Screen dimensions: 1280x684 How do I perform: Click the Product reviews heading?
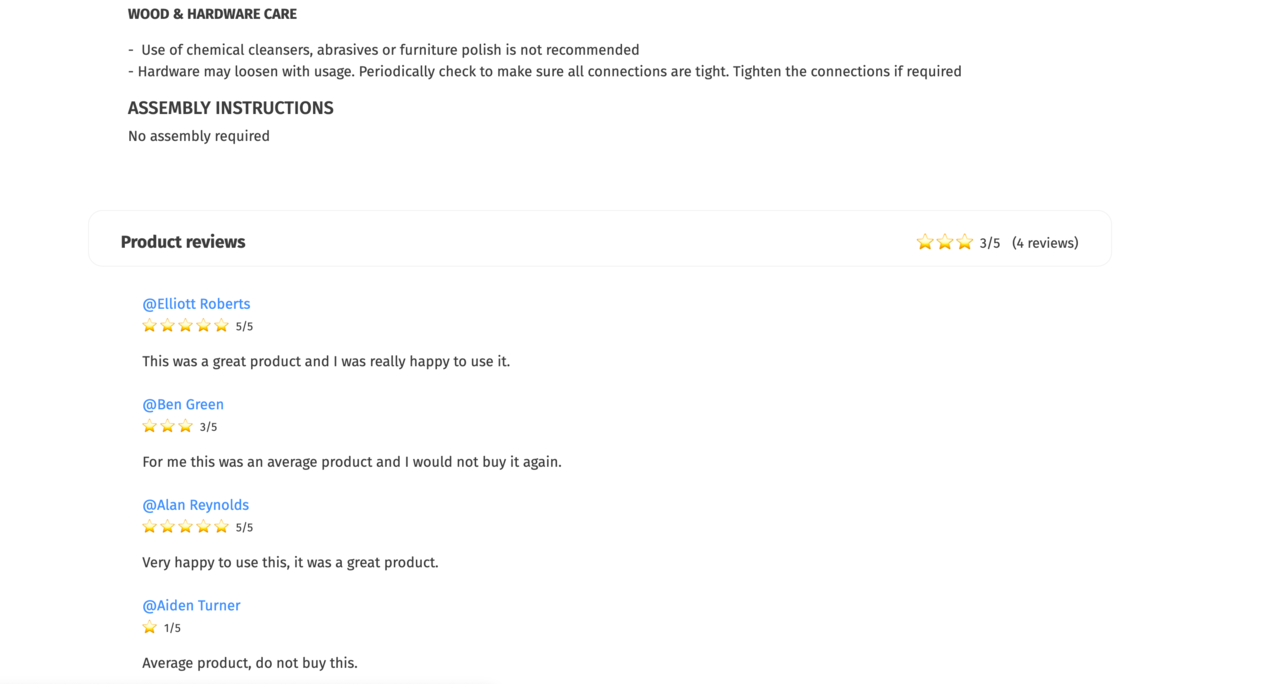(183, 242)
